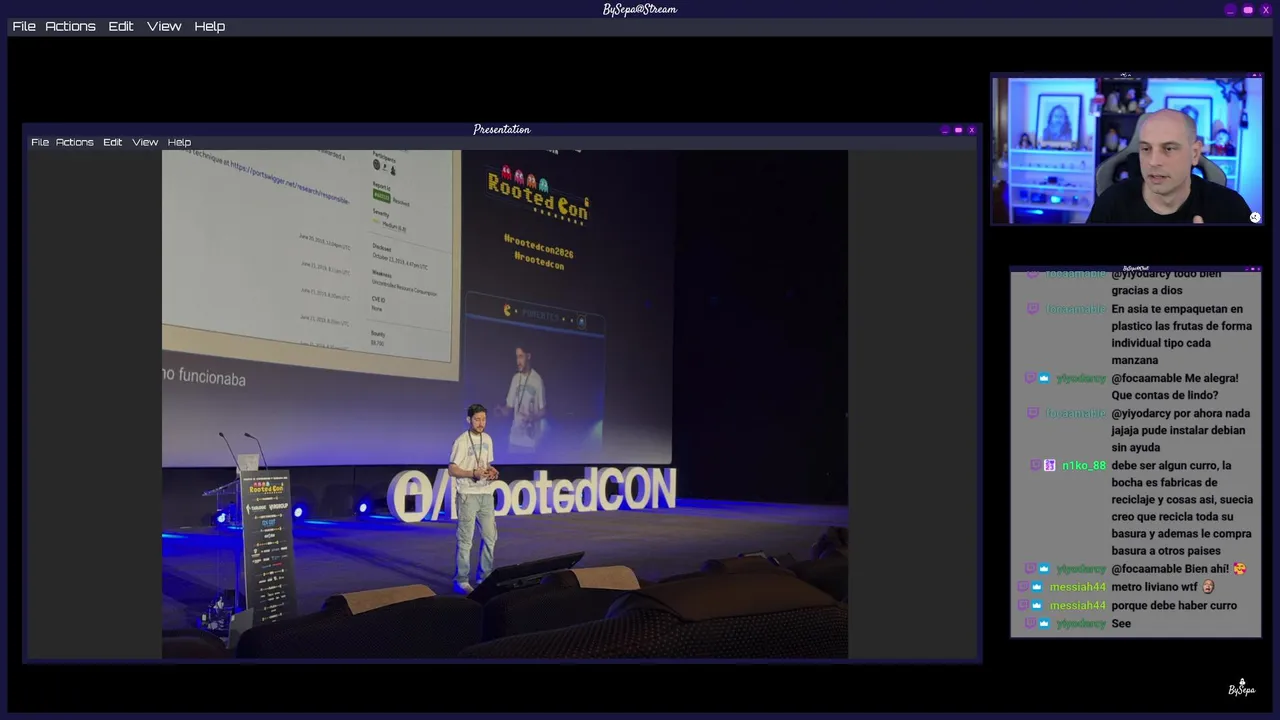Viewport: 1280px width, 720px height.
Task: Click the crown badge on the 'Bien ahi!' message
Action: point(1044,569)
